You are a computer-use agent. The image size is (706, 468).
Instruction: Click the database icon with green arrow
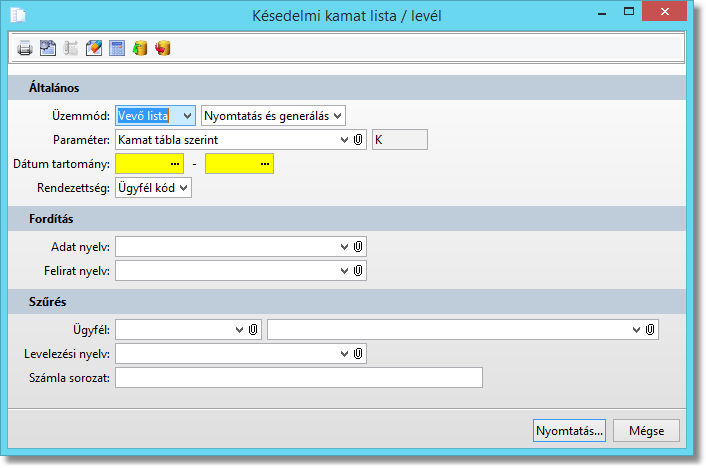click(x=140, y=48)
